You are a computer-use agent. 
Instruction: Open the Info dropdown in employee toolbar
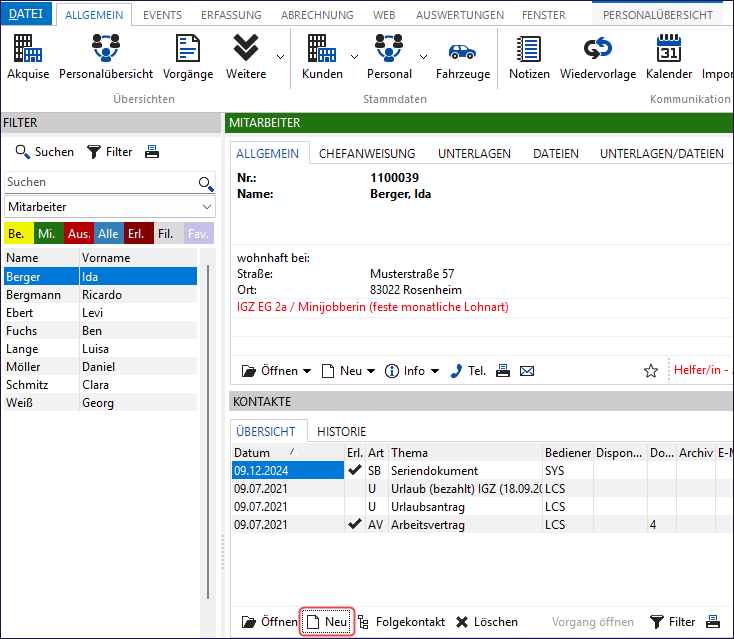click(412, 371)
